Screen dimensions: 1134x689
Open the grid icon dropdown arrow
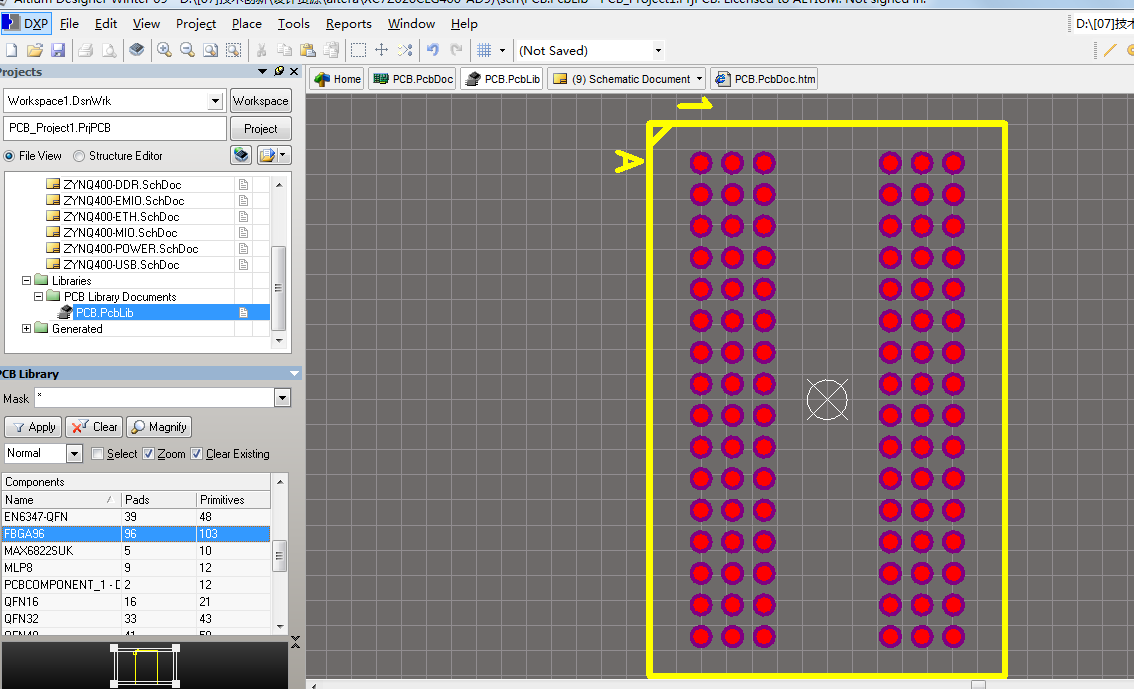click(503, 51)
